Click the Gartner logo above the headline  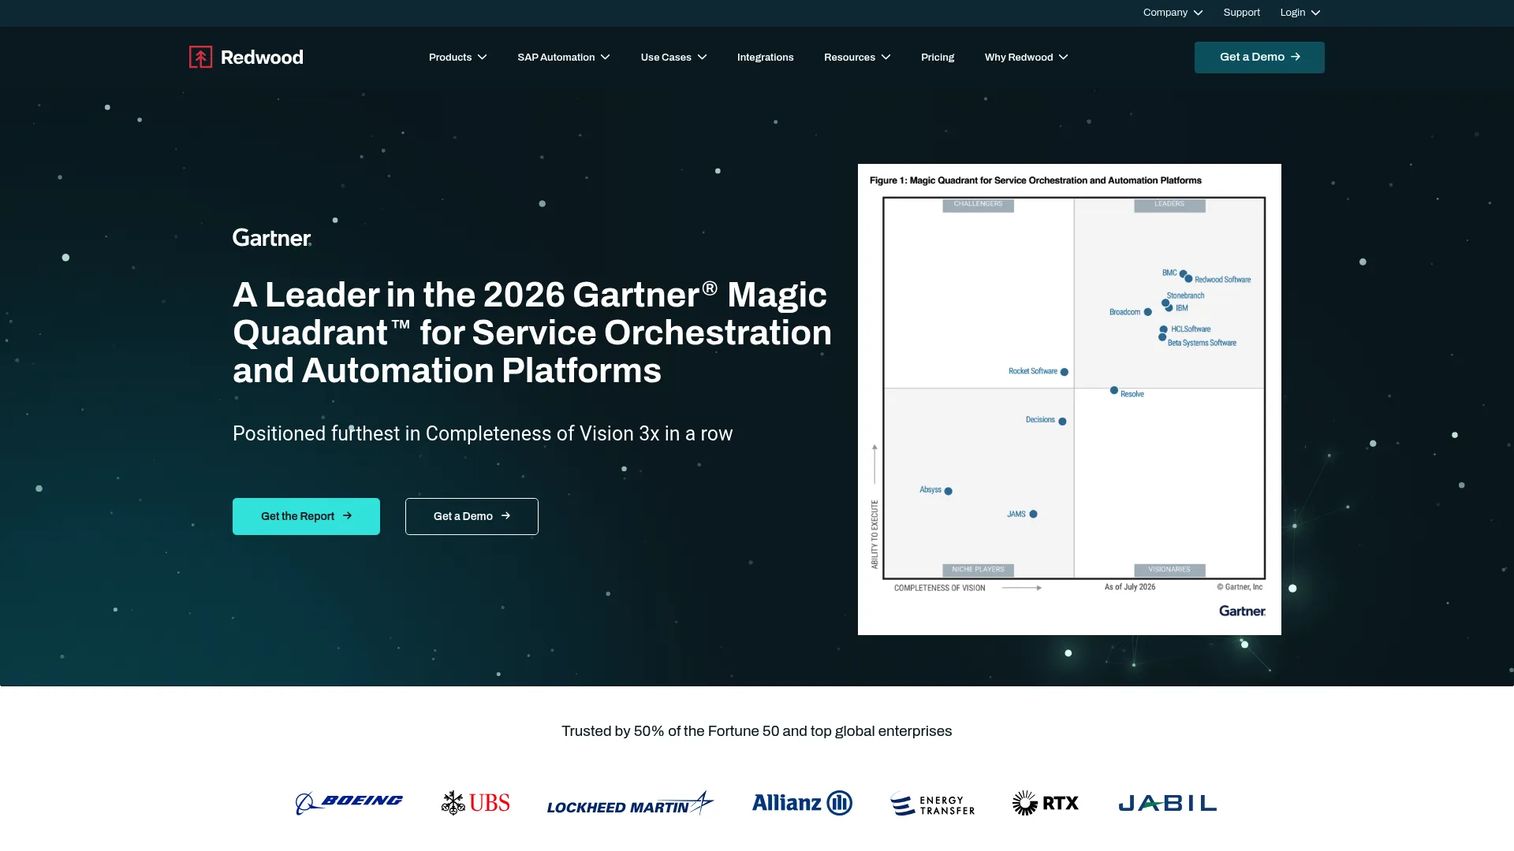272,238
